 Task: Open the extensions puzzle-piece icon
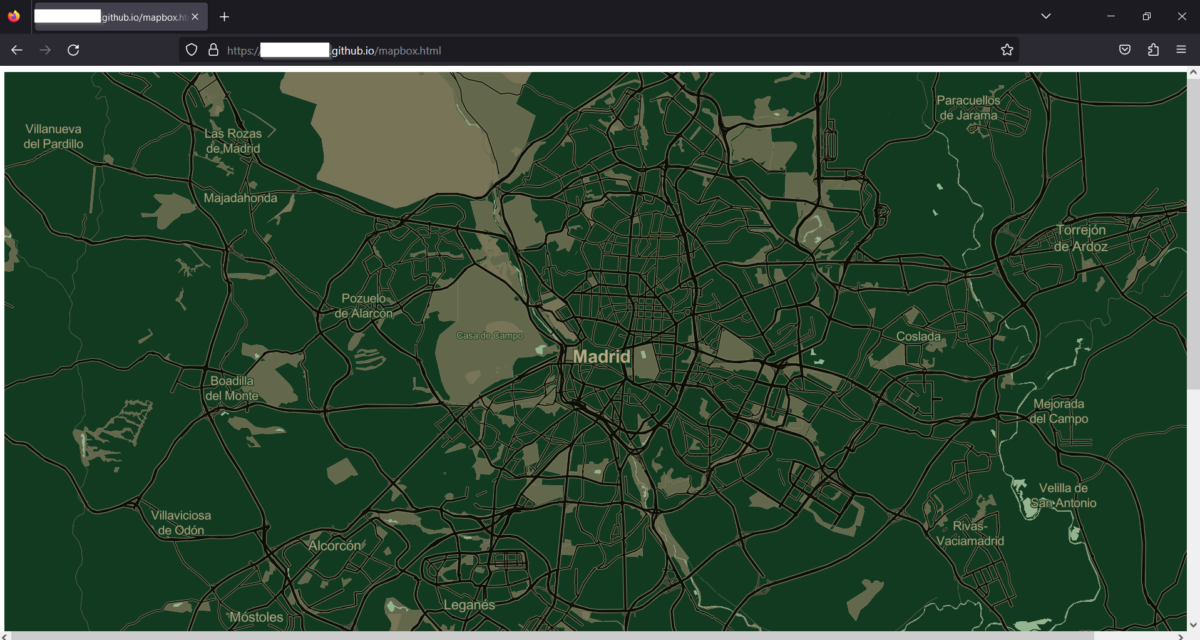pos(1152,49)
